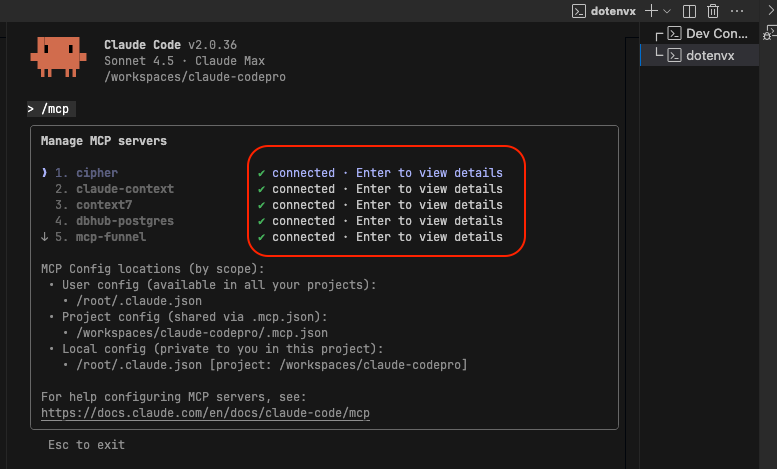Image resolution: width=777 pixels, height=469 pixels.
Task: Click the header /workspaces/claude-codepro directory path
Action: pos(195,77)
